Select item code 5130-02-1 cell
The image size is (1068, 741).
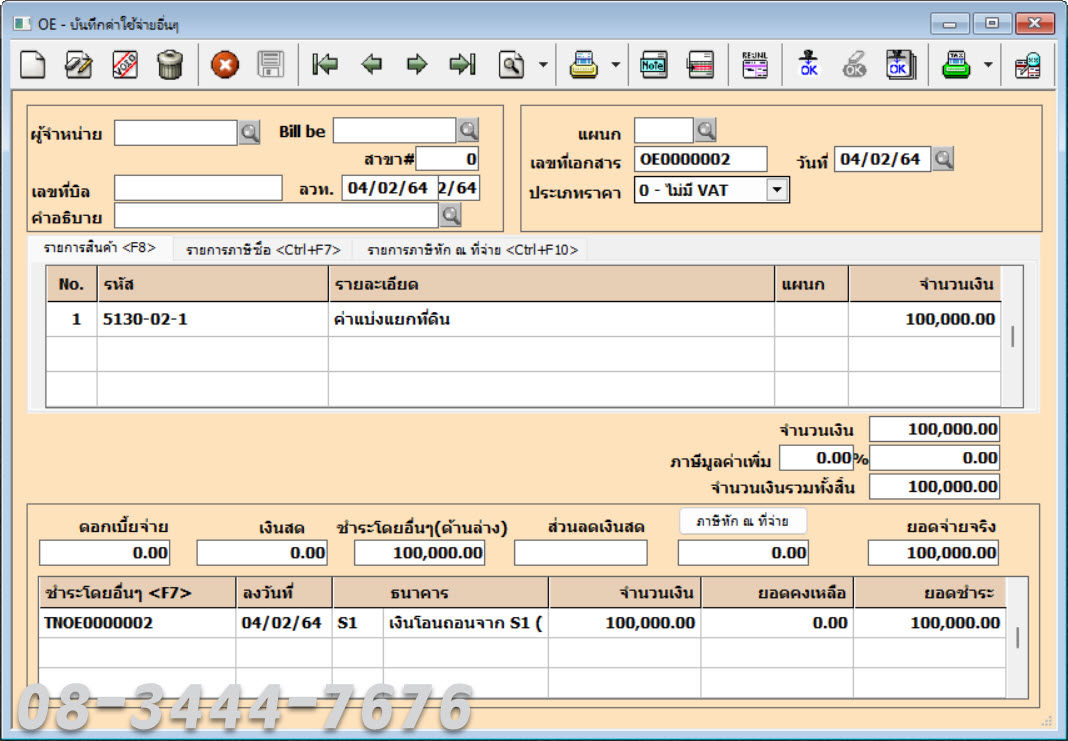pos(213,319)
